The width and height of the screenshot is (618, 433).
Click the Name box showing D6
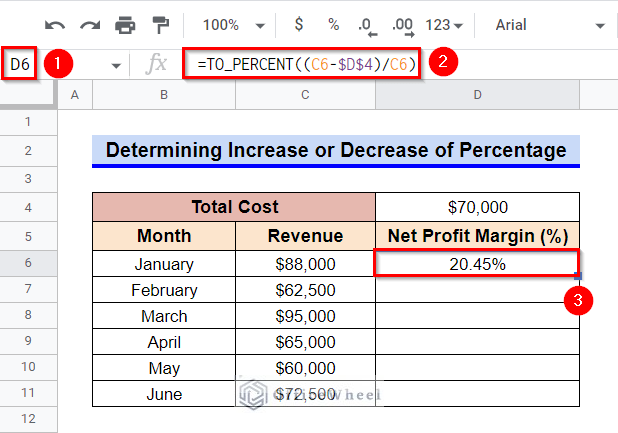coord(20,64)
